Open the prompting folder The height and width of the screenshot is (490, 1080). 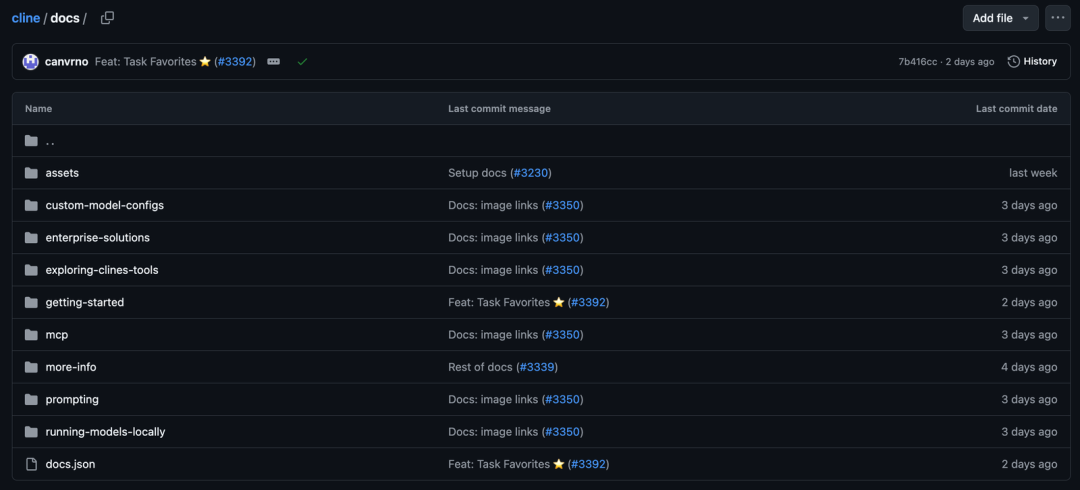pyautogui.click(x=72, y=400)
